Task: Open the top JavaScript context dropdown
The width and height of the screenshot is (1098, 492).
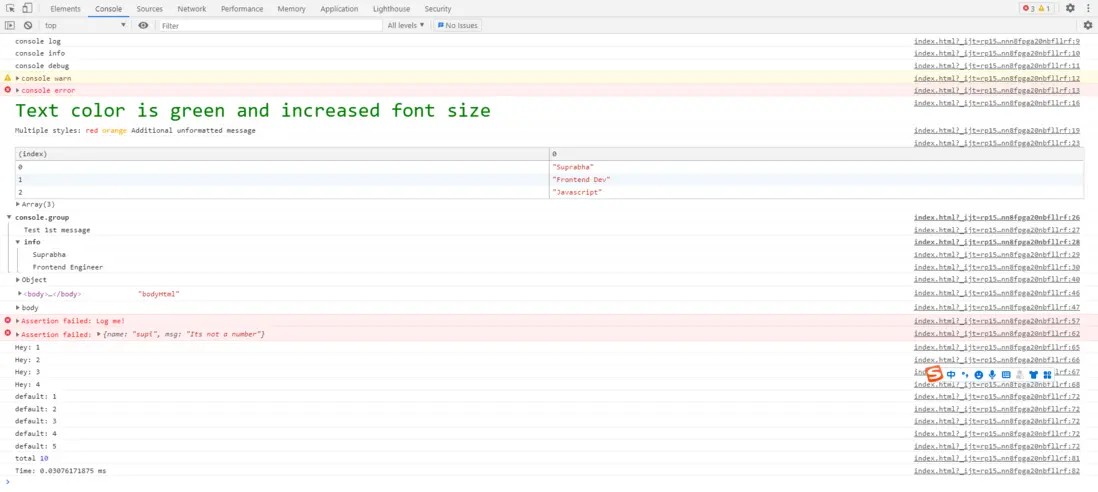Action: pos(85,25)
